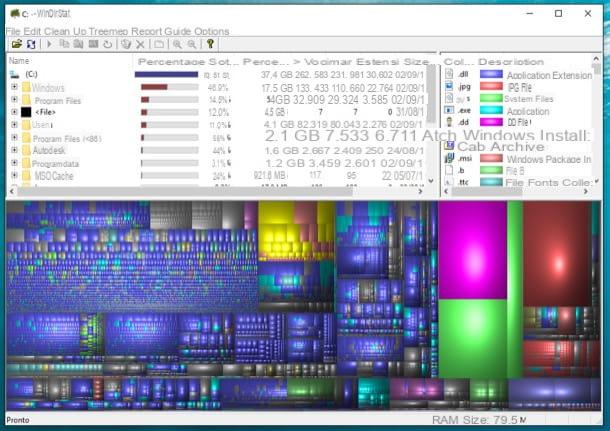Click the Windows folder icon

click(x=26, y=87)
